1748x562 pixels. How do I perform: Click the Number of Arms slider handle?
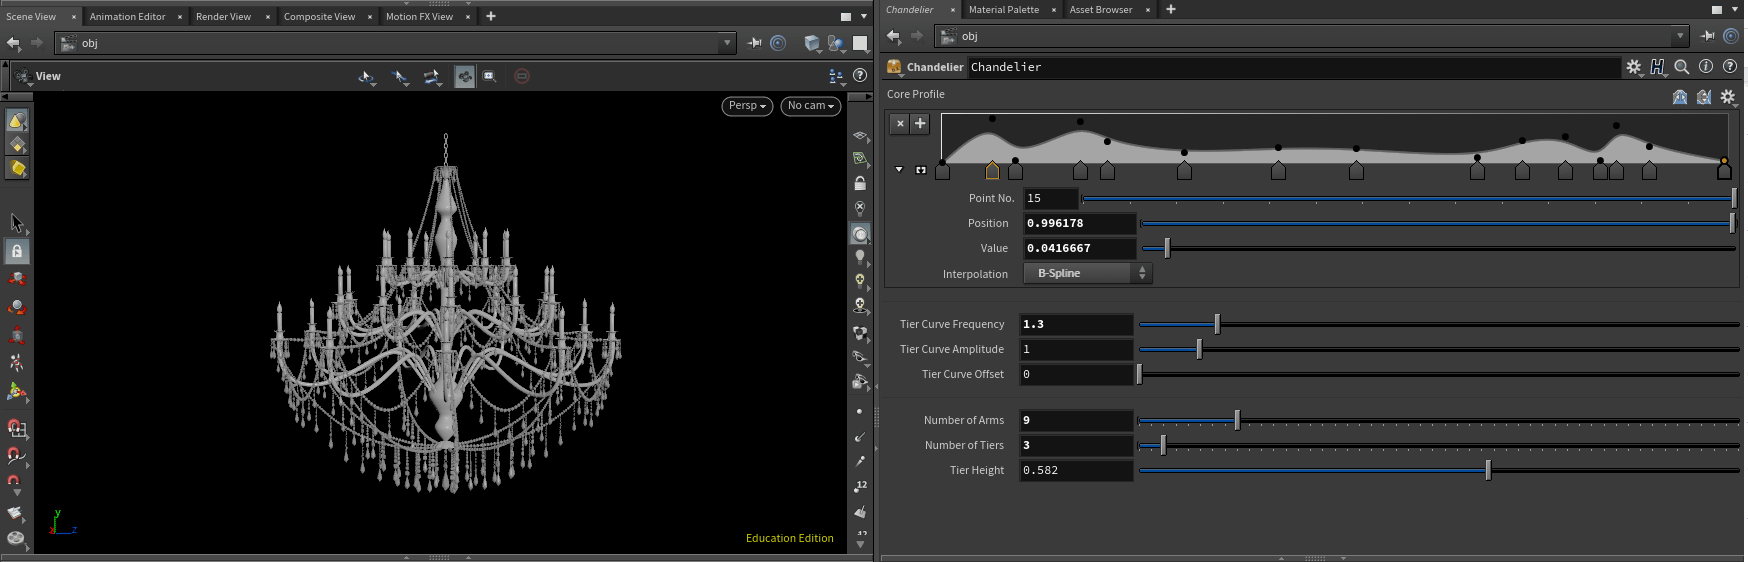(1237, 420)
